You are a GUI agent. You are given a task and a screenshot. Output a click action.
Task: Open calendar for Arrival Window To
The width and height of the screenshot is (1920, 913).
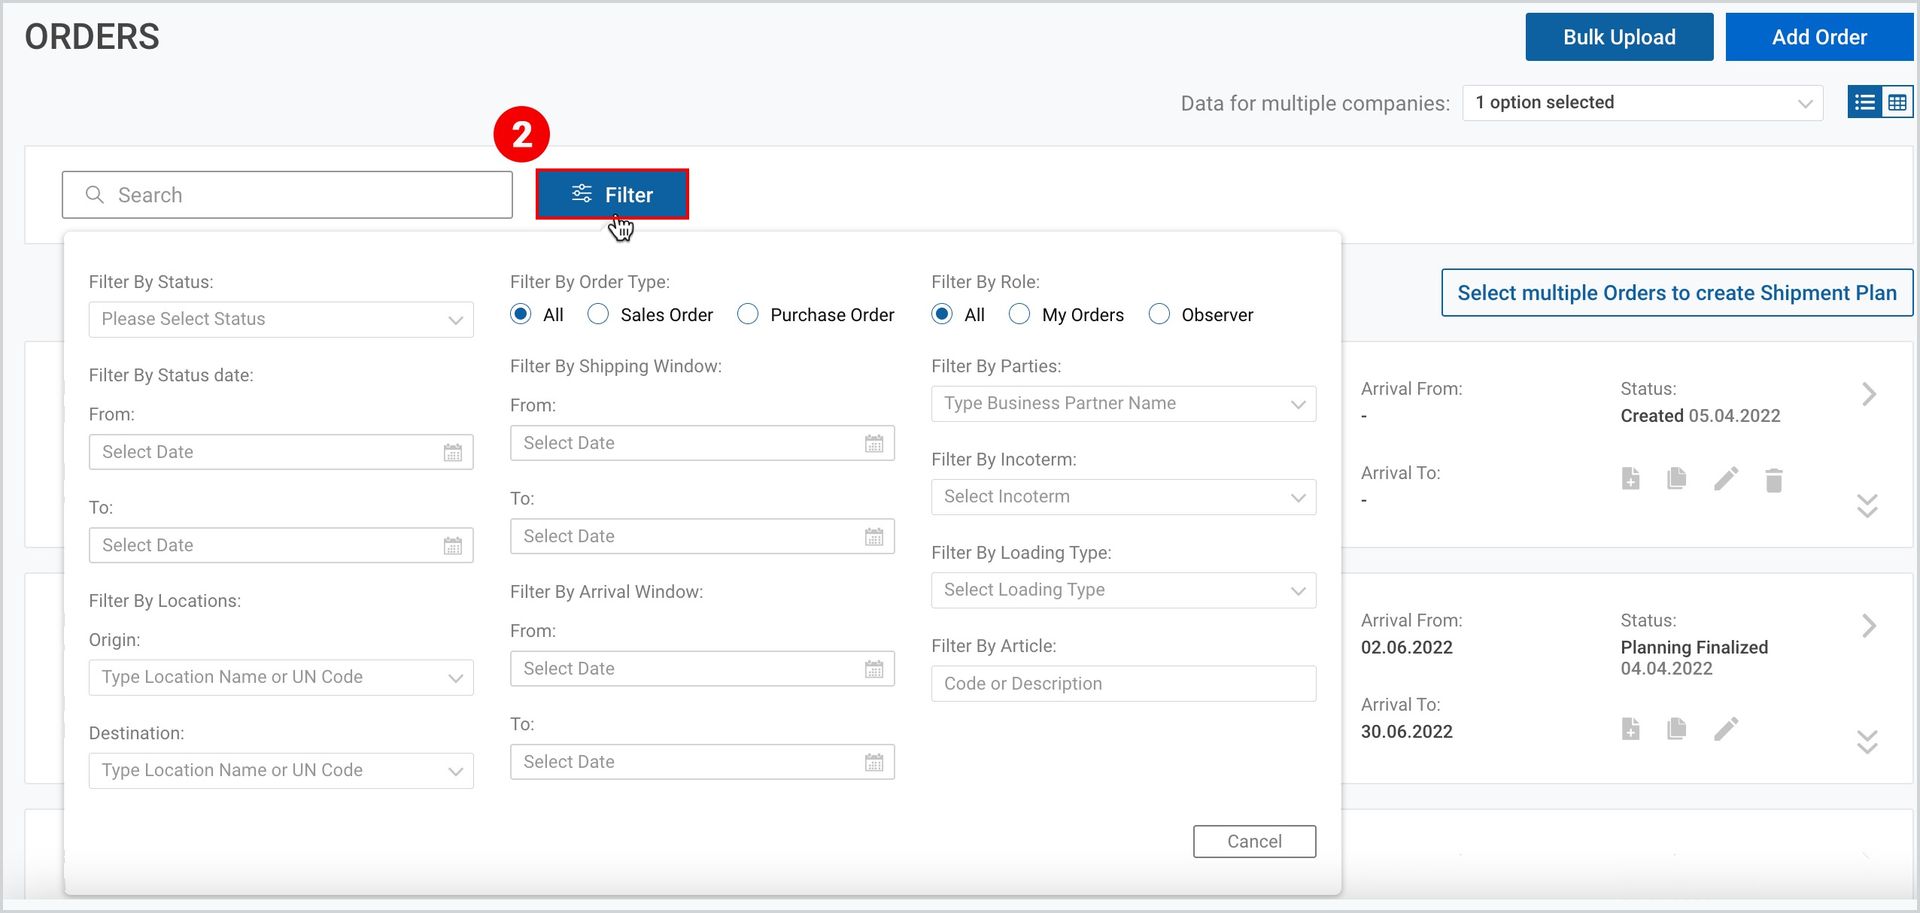point(874,763)
